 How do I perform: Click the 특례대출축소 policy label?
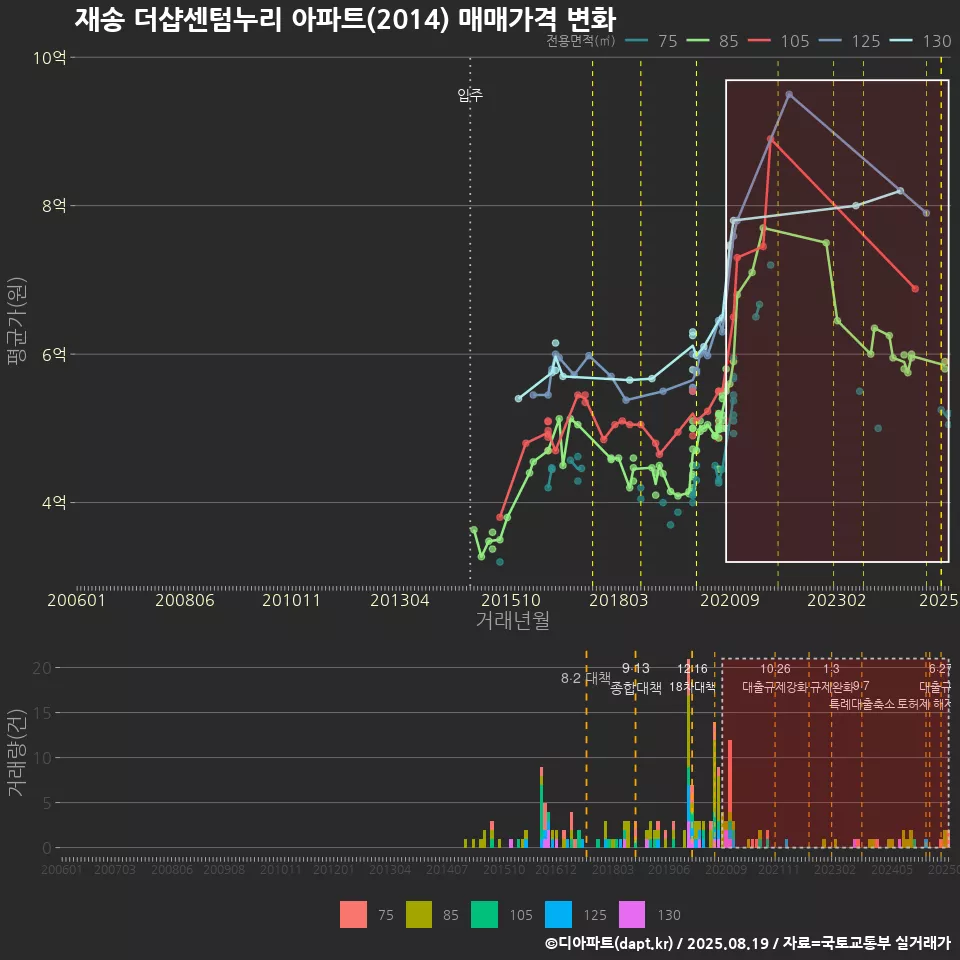[x=861, y=704]
